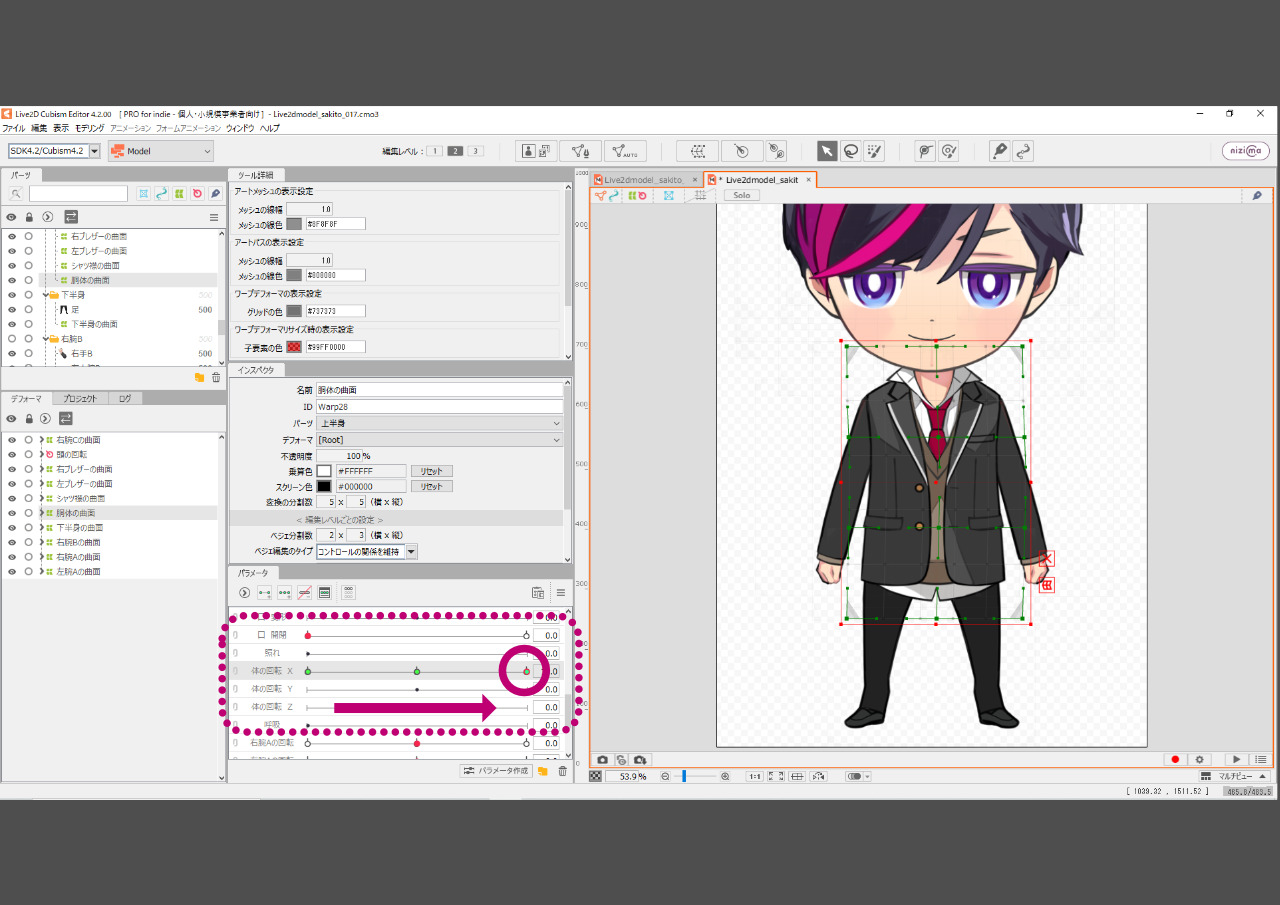Select the lasso selection tool
Viewport: 1280px width, 905px height.
[851, 151]
